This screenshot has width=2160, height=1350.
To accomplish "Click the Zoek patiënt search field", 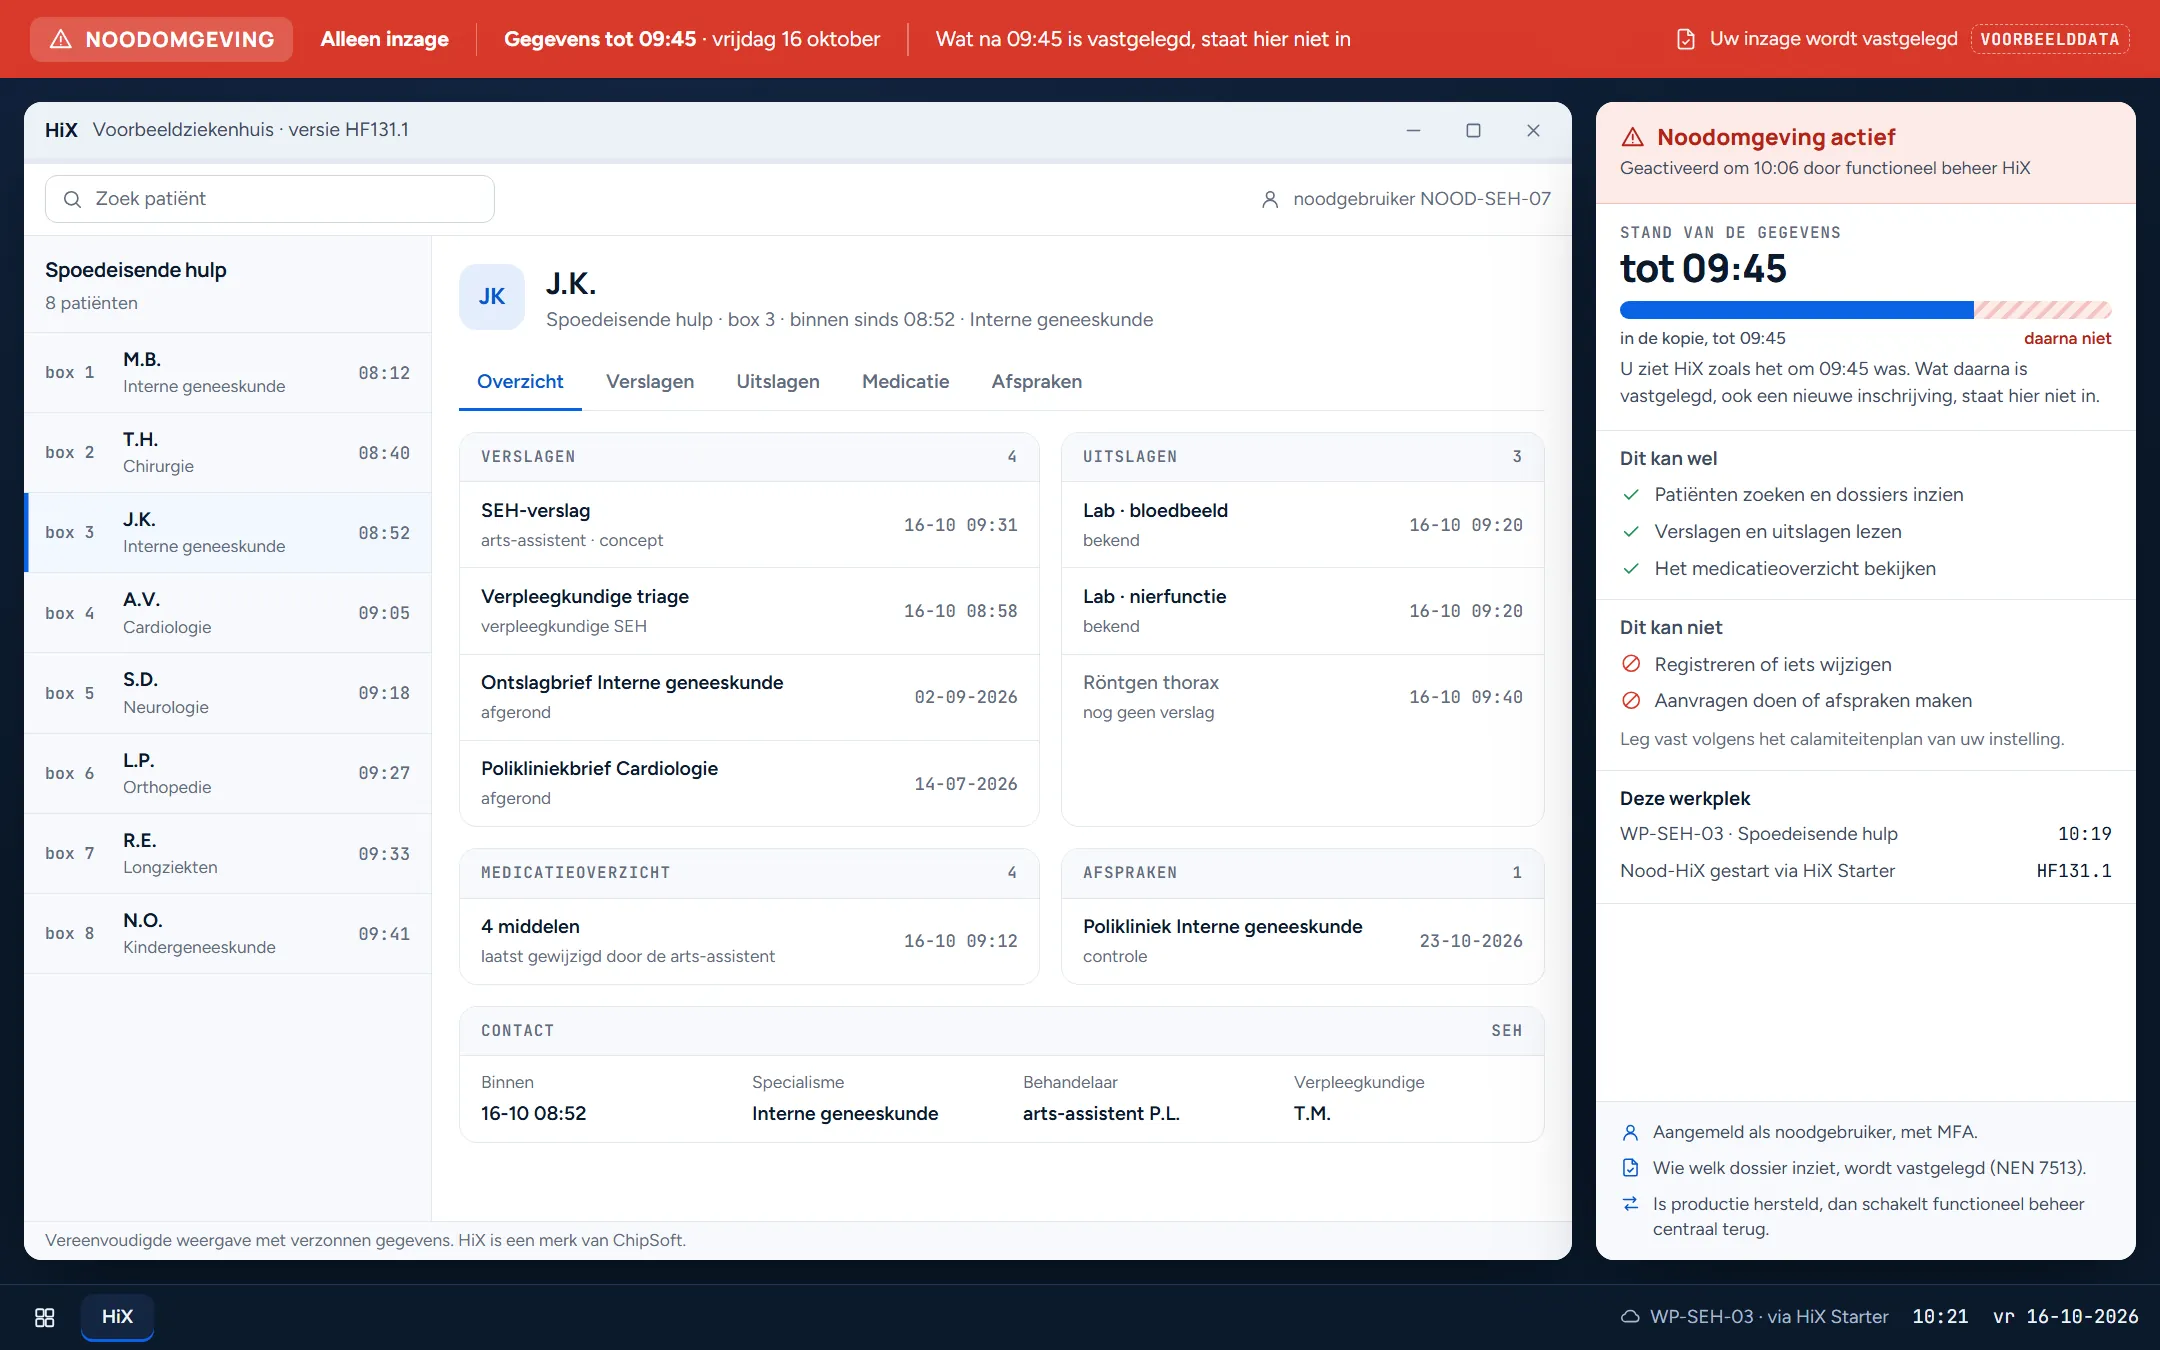I will (270, 199).
